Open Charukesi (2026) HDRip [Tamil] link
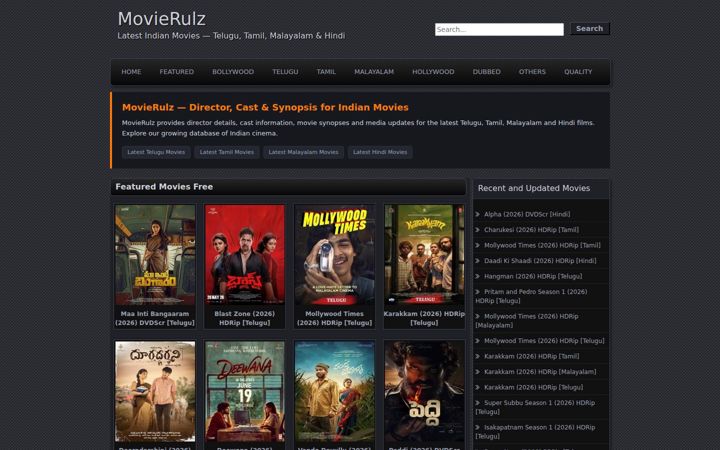Image resolution: width=720 pixels, height=450 pixels. point(531,230)
